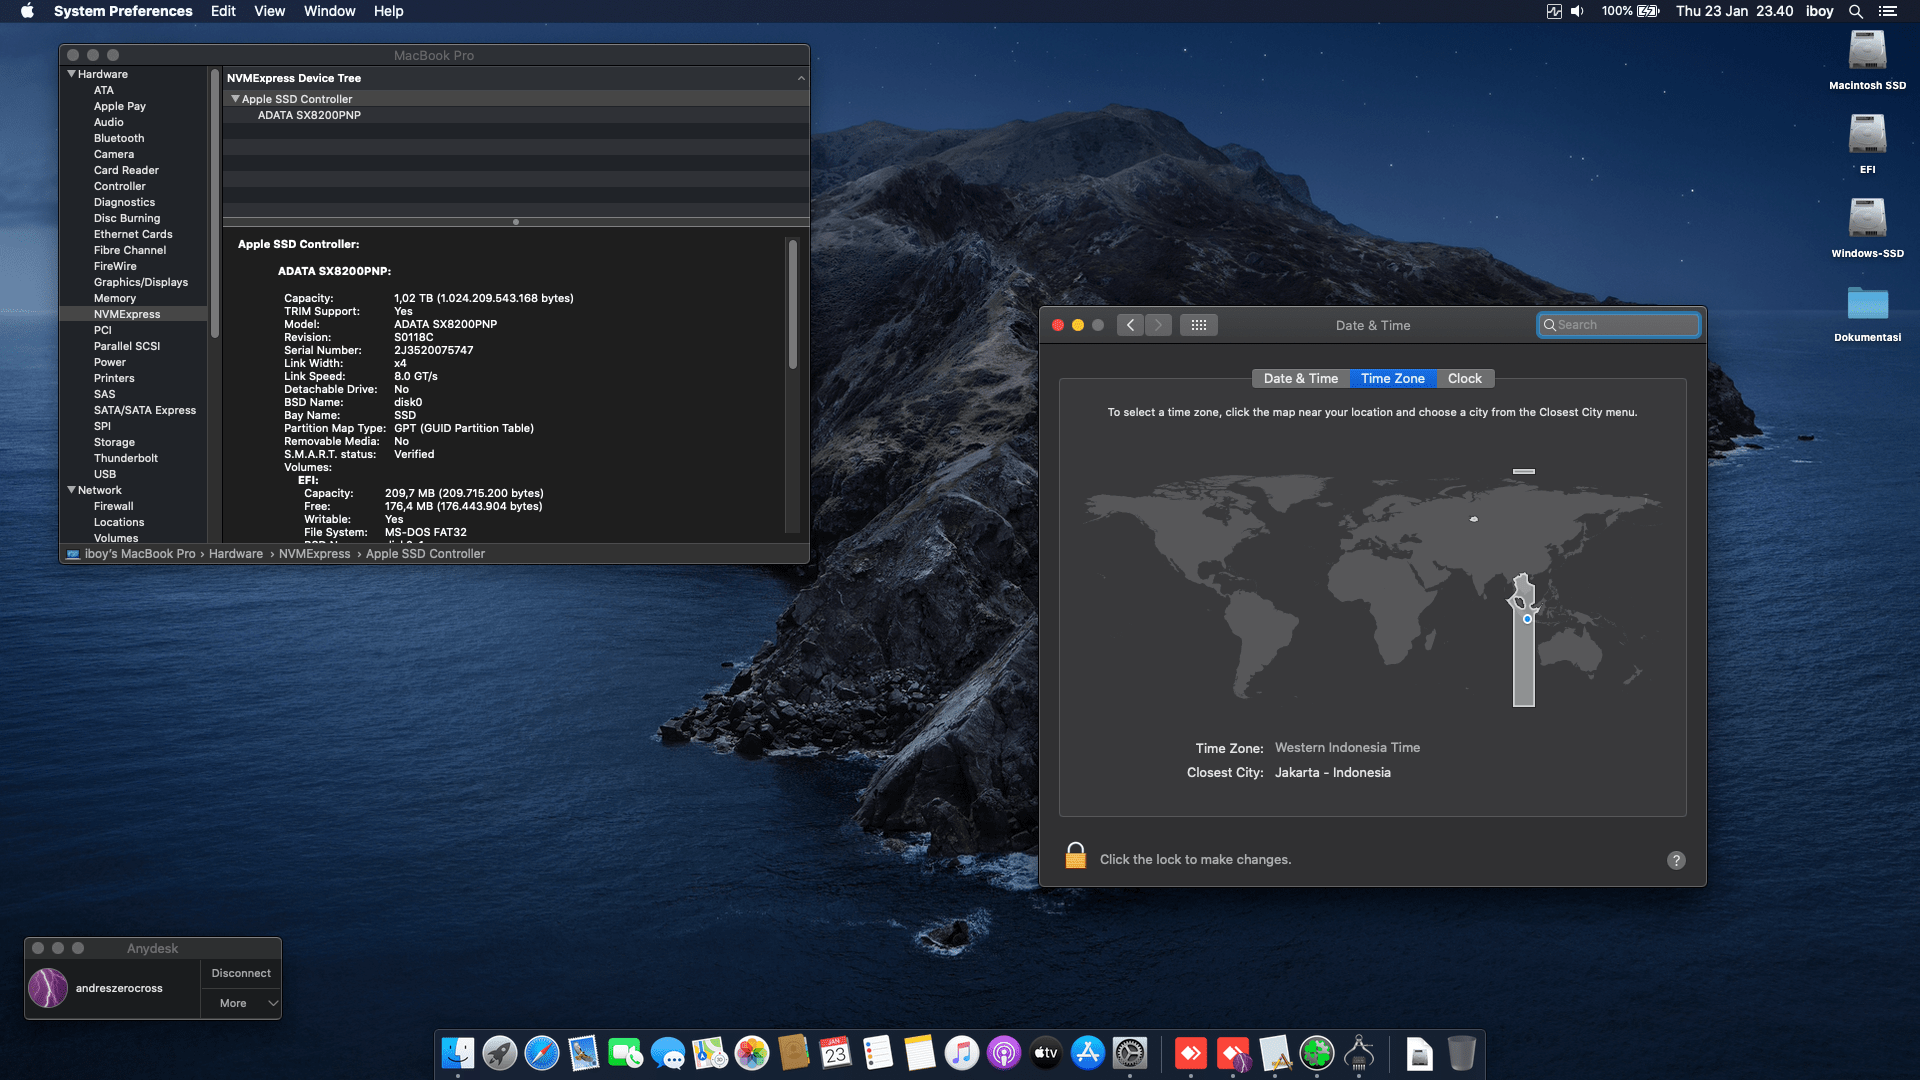This screenshot has height=1080, width=1920.
Task: Open Music app in the Dock
Action: coord(962,1053)
